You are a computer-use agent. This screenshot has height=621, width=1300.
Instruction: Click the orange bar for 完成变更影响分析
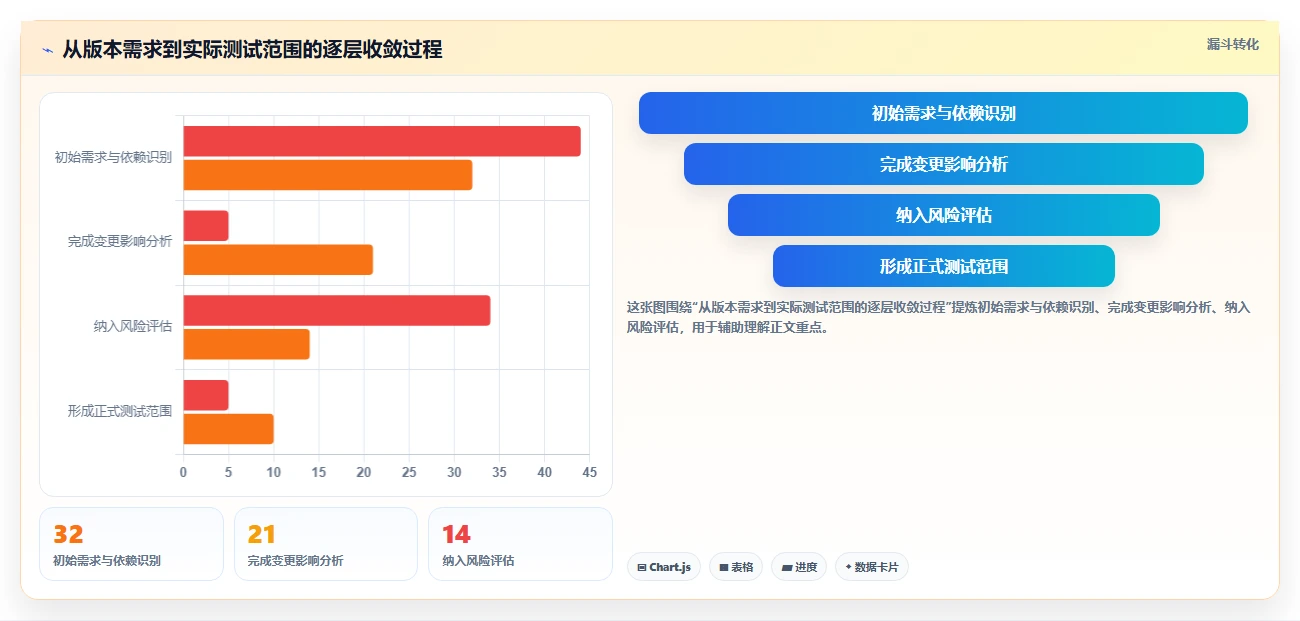pos(278,260)
